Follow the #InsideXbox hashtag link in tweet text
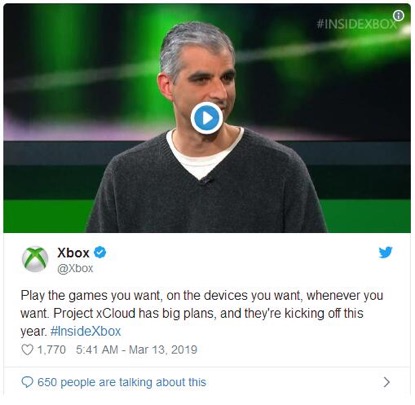Screen dimensions: 415x405 85,331
